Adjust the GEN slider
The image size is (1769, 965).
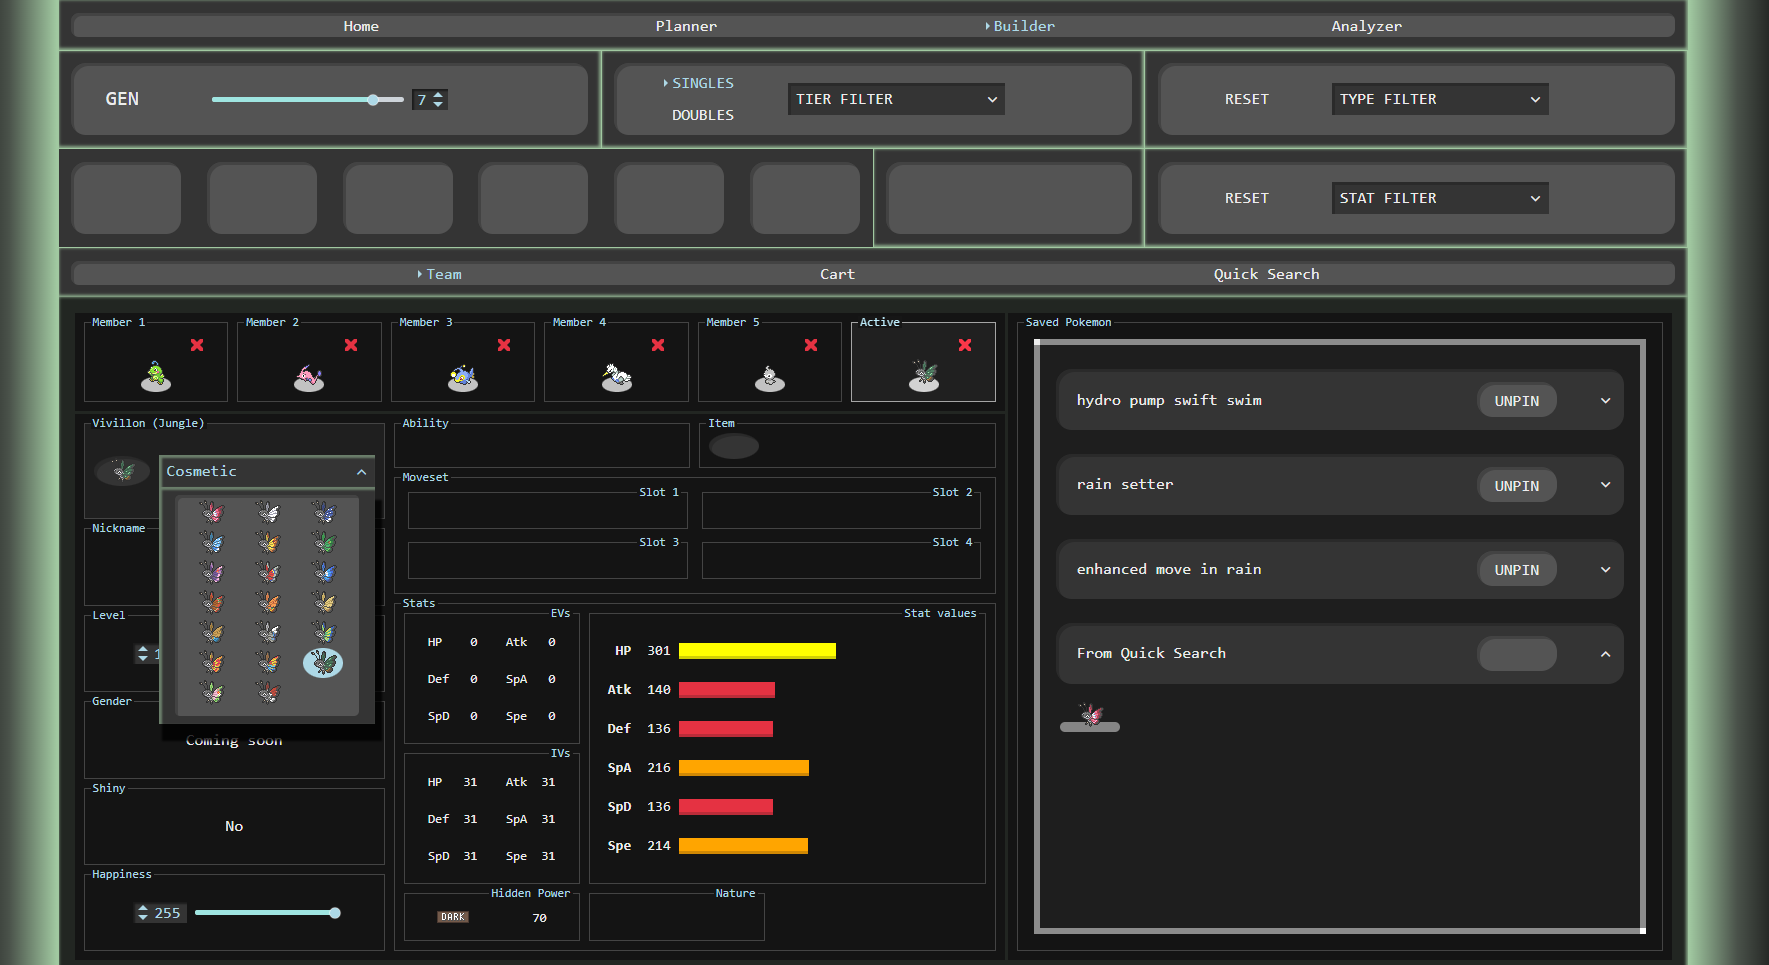click(x=307, y=99)
